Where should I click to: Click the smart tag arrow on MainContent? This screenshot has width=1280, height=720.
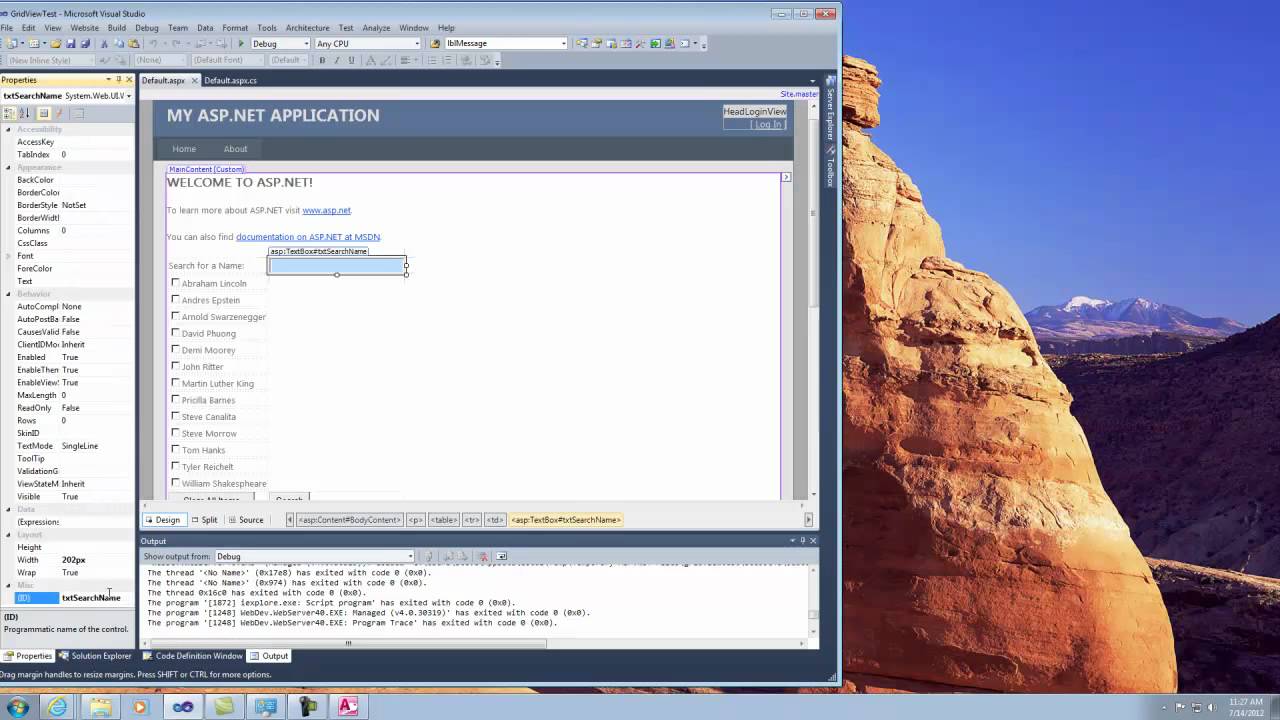click(x=786, y=177)
